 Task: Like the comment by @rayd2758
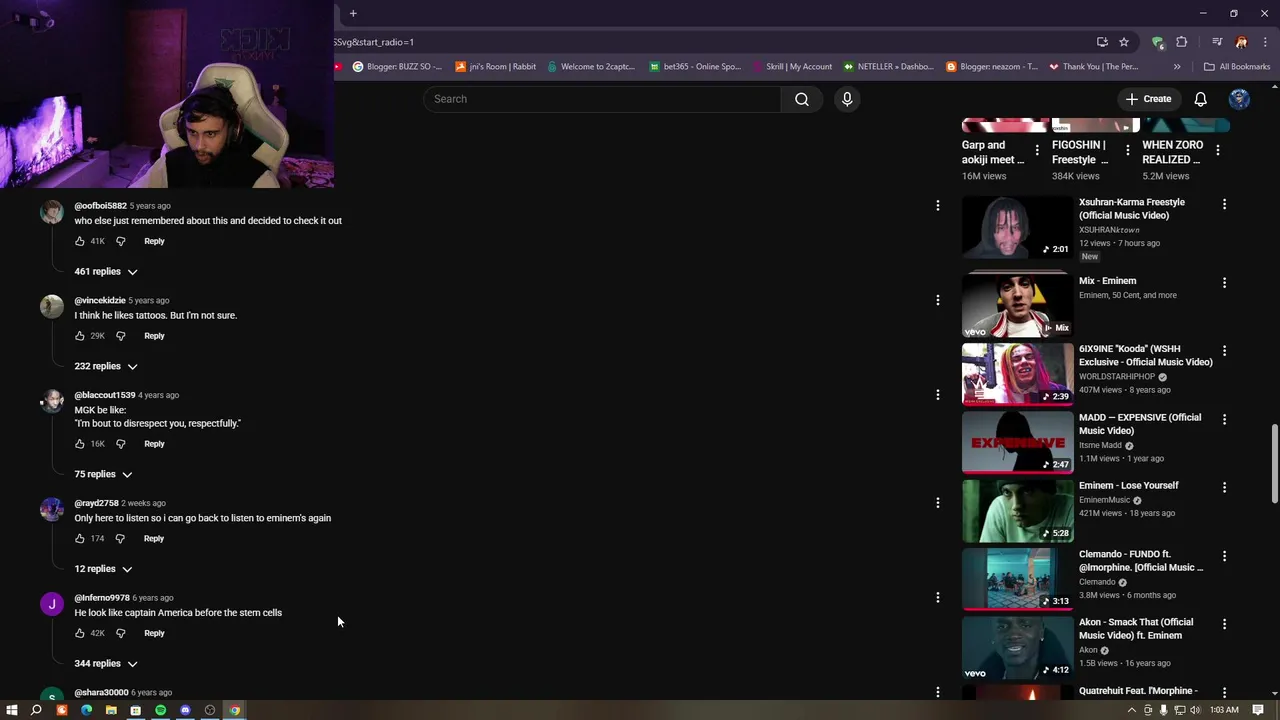(x=80, y=539)
